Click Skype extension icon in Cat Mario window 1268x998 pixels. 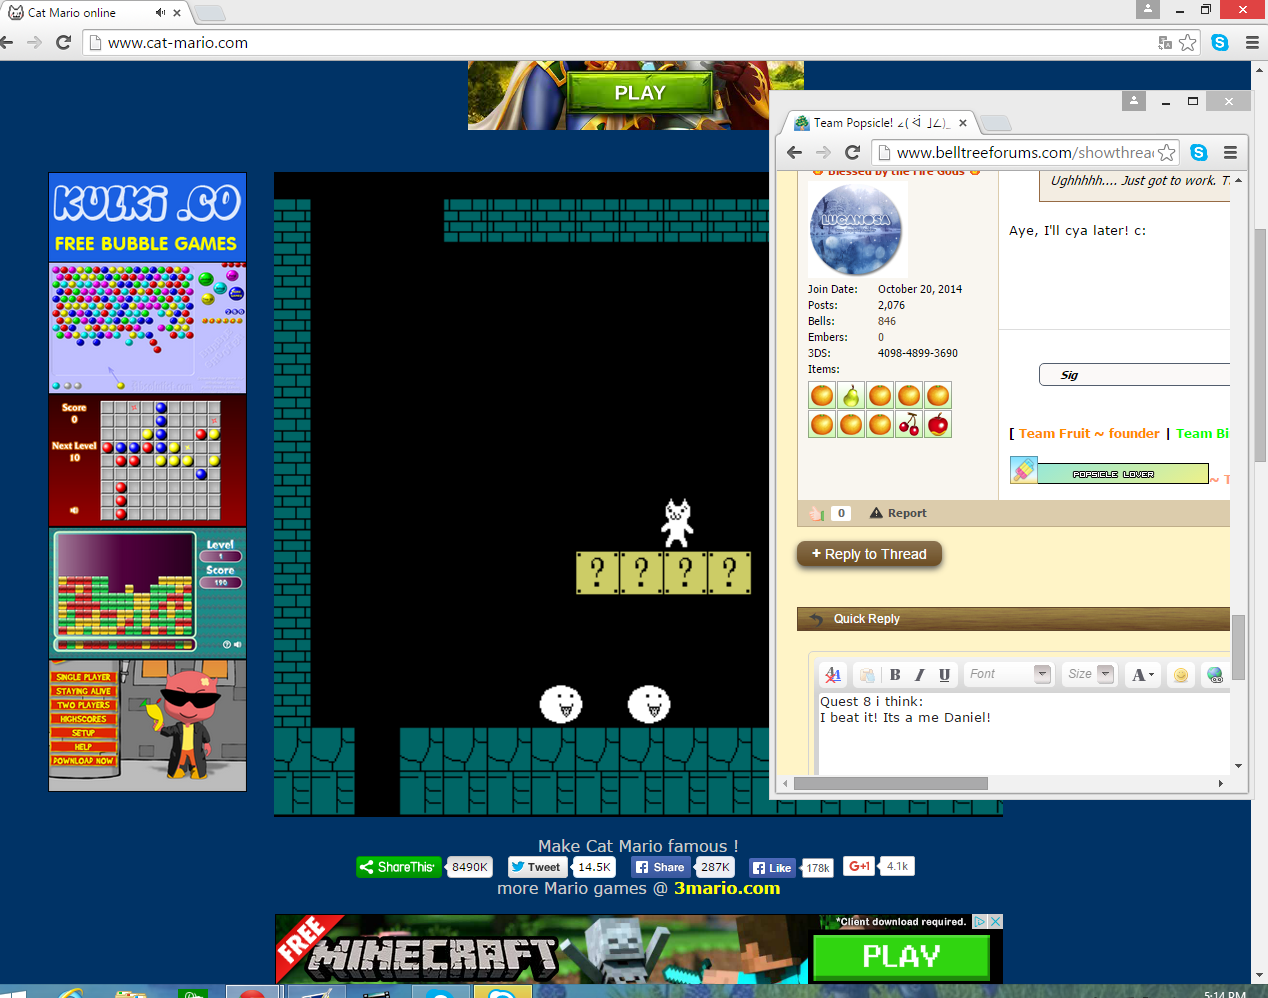coord(1220,42)
